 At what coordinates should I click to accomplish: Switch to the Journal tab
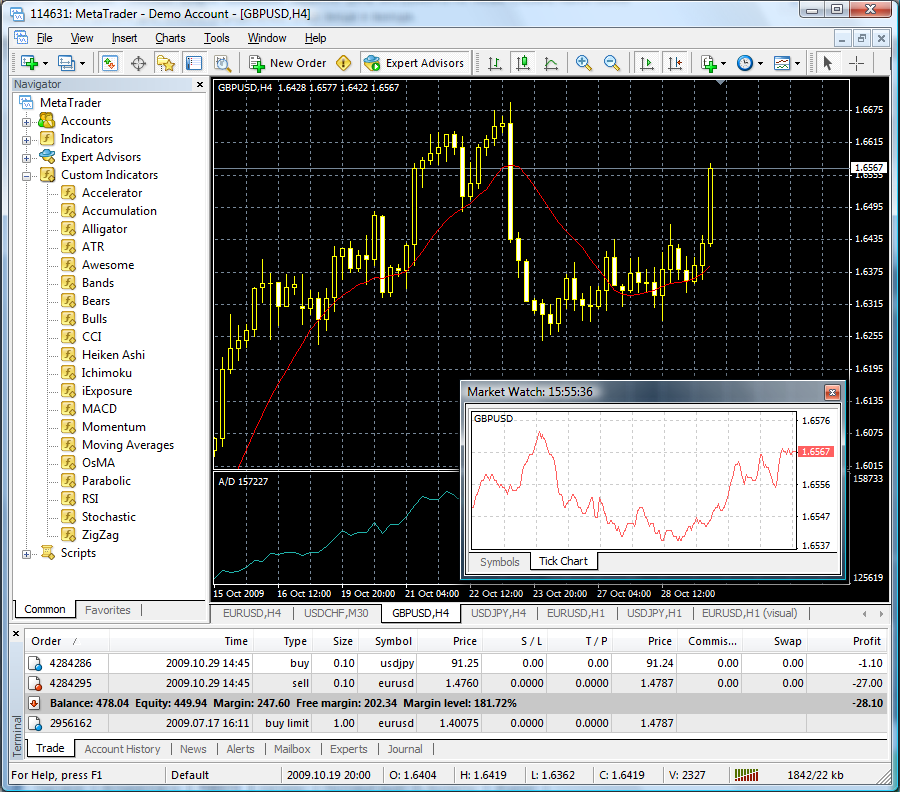click(405, 749)
